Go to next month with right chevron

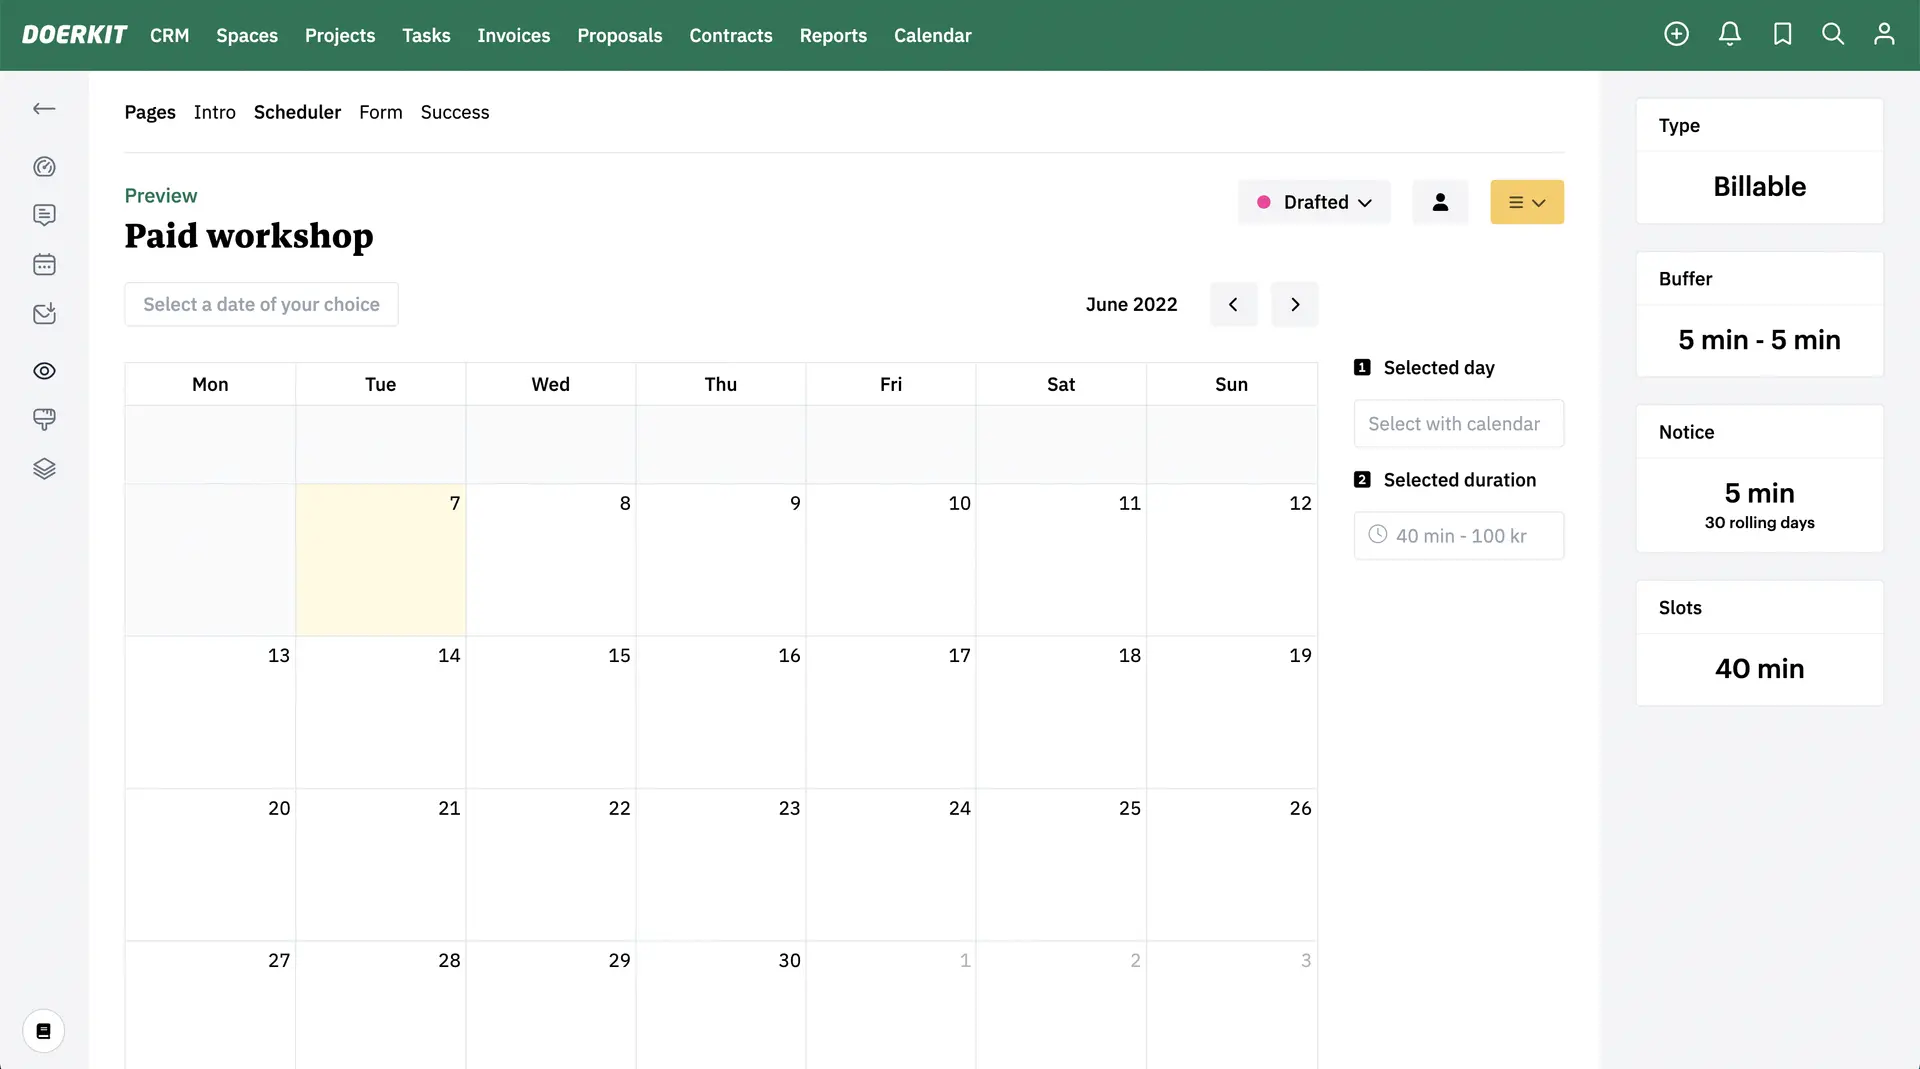tap(1294, 304)
